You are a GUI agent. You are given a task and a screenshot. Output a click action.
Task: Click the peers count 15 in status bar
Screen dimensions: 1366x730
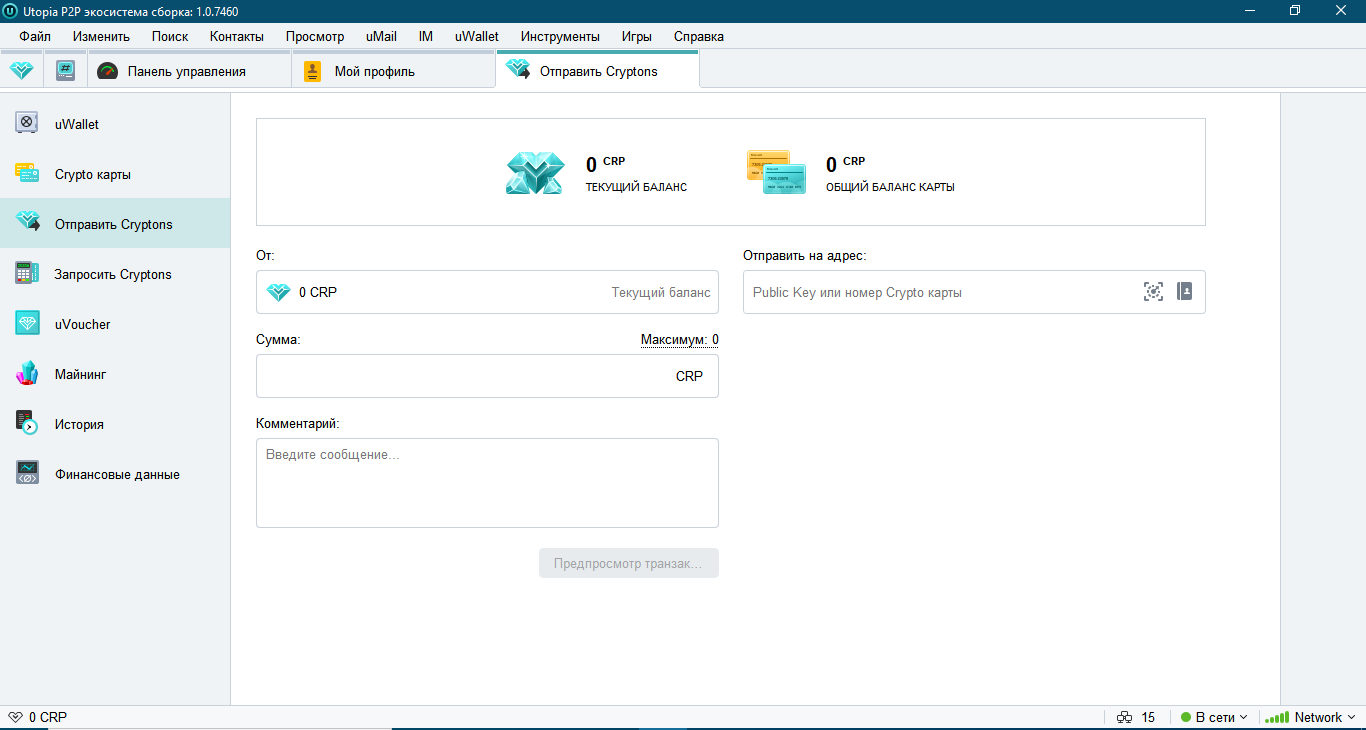click(1148, 717)
